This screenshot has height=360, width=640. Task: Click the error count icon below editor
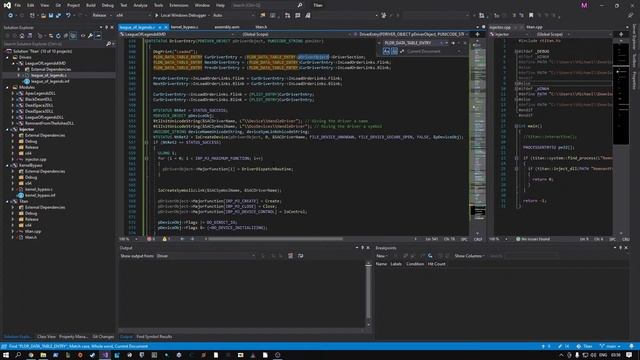[151, 239]
